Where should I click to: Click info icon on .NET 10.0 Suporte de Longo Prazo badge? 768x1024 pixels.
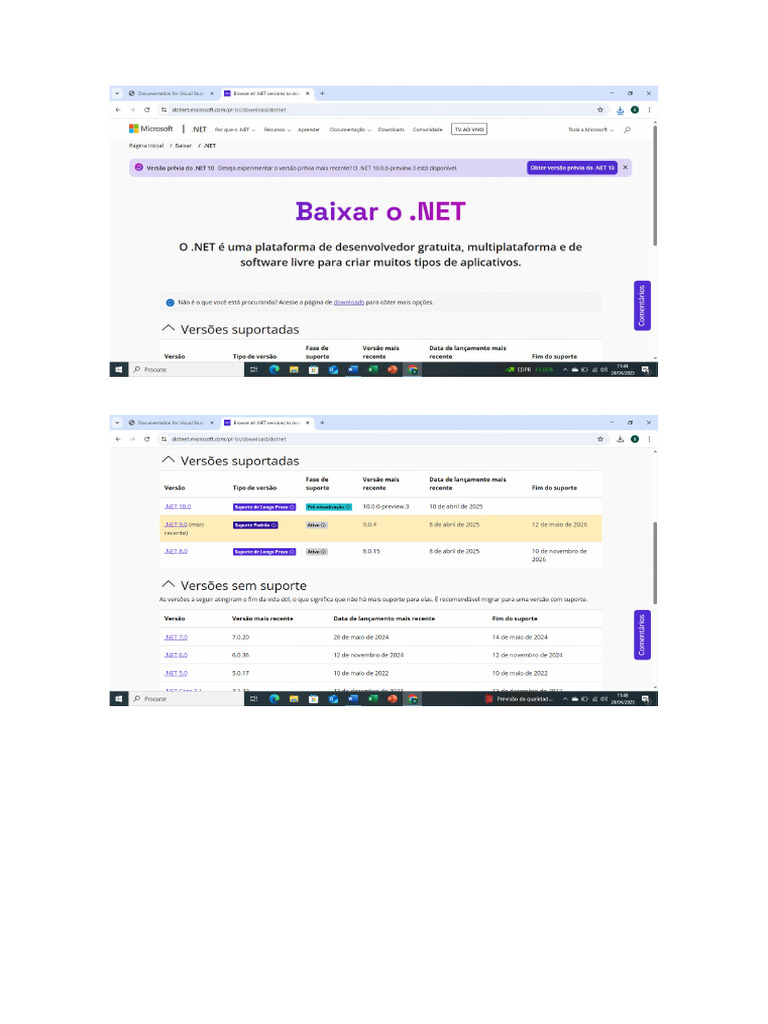292,507
